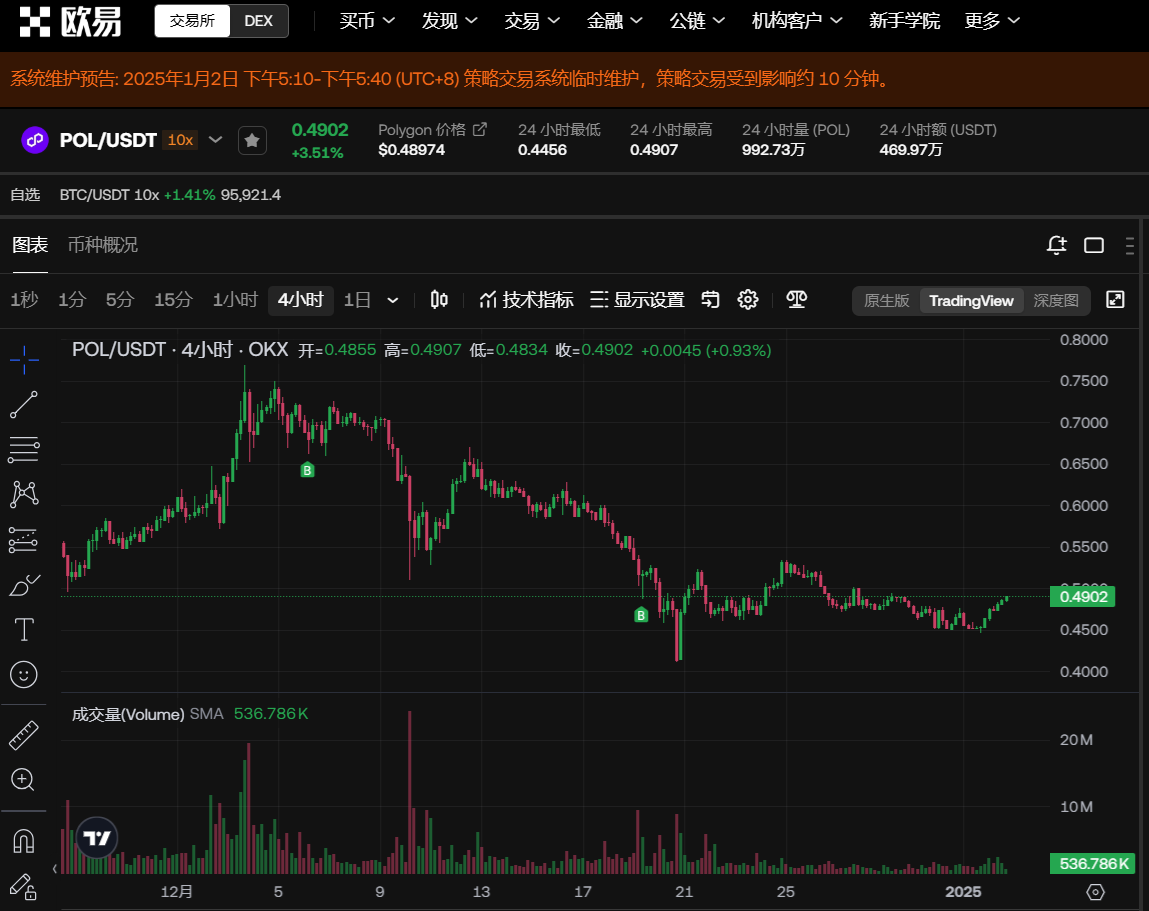Switch to the 币种概况 tab
The width and height of the screenshot is (1149, 911).
(x=102, y=245)
